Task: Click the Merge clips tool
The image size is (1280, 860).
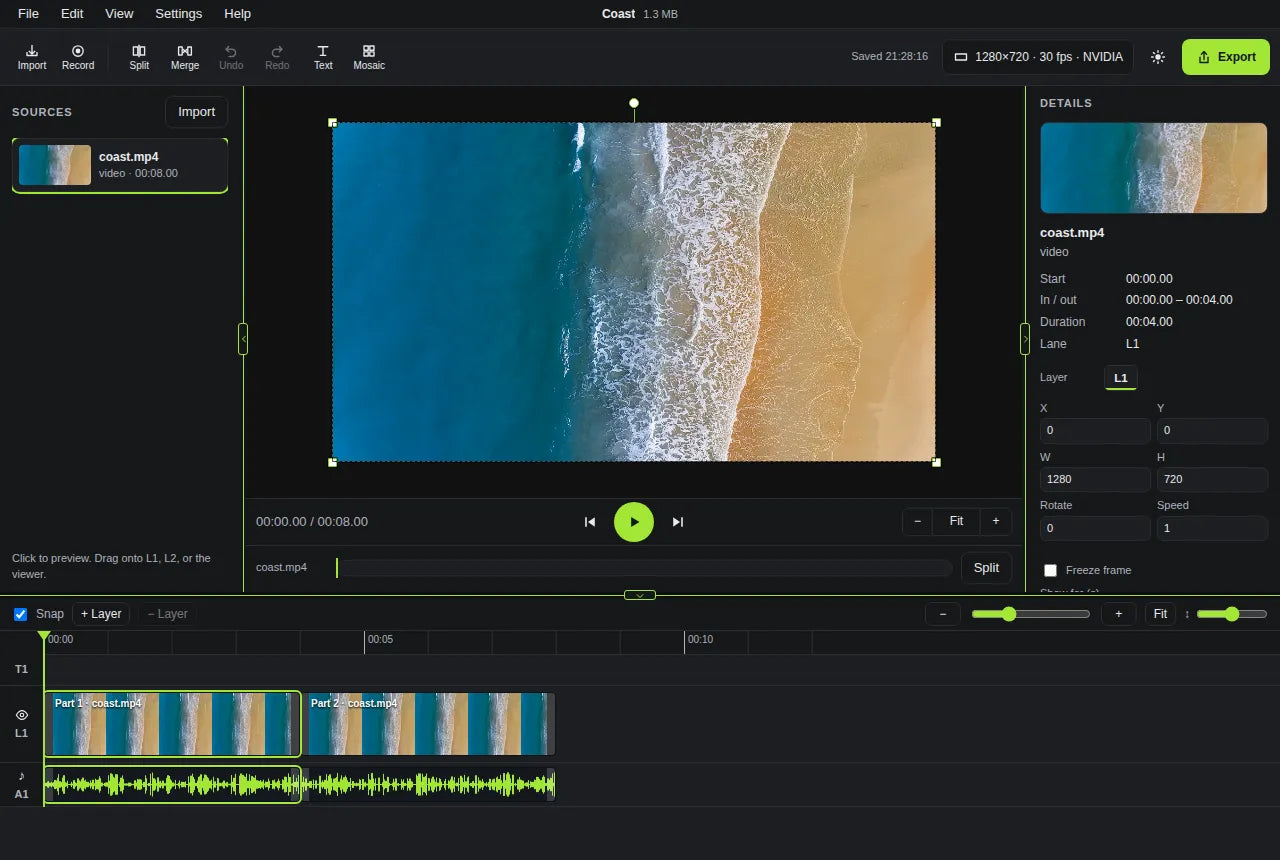Action: click(185, 57)
